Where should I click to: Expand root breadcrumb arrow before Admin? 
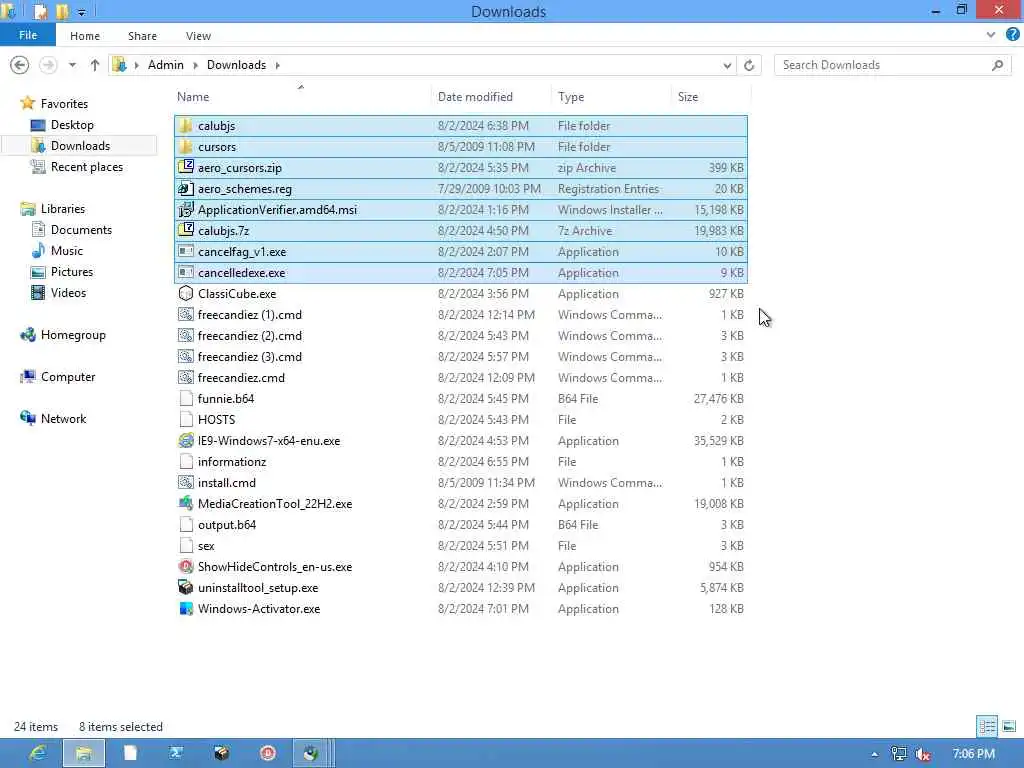pyautogui.click(x=136, y=65)
